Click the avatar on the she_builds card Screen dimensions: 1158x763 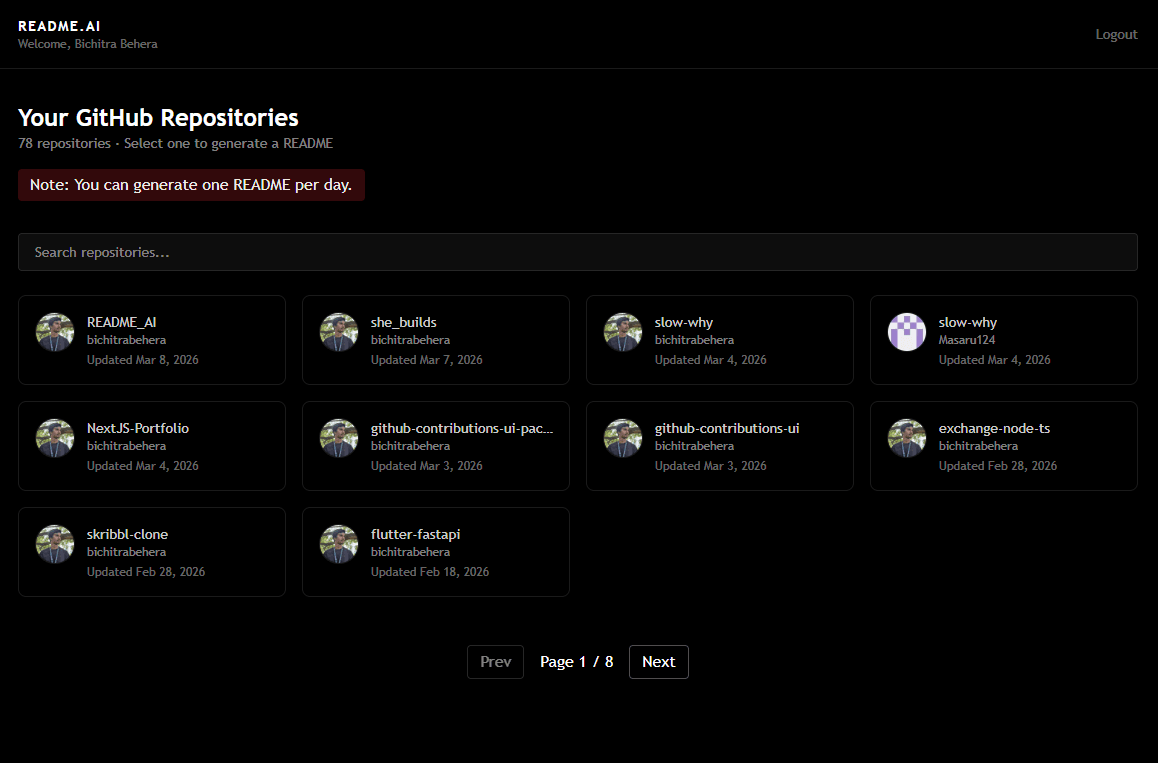(x=339, y=331)
